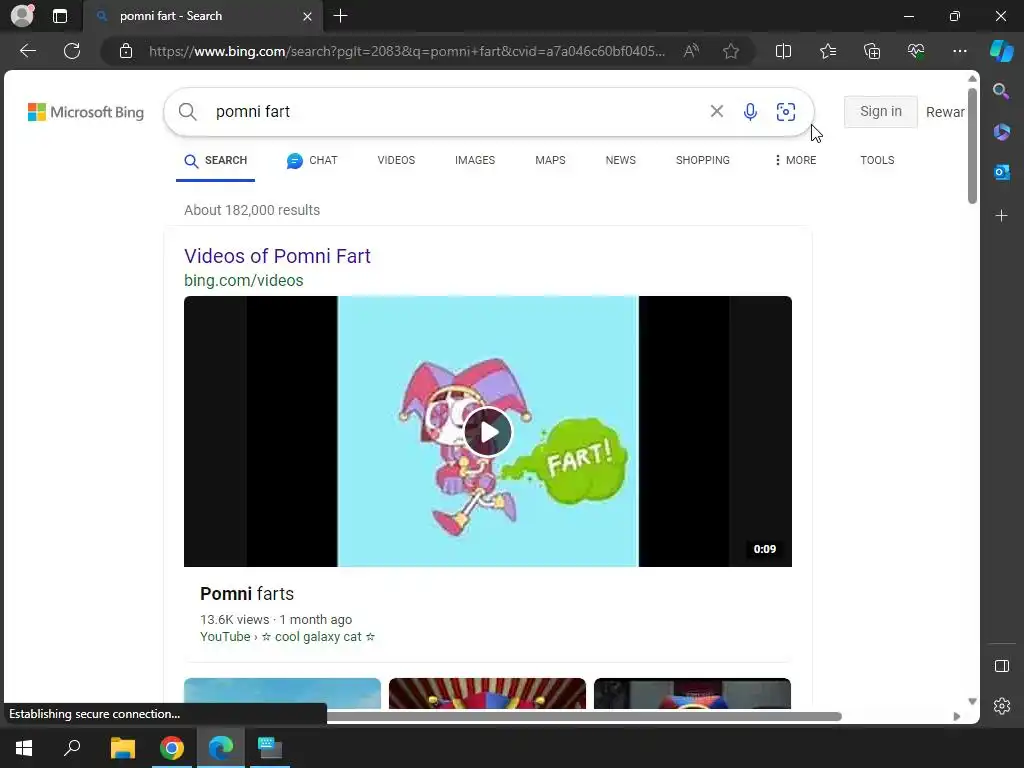1024x768 pixels.
Task: Start Read Aloud from address bar
Action: point(691,51)
